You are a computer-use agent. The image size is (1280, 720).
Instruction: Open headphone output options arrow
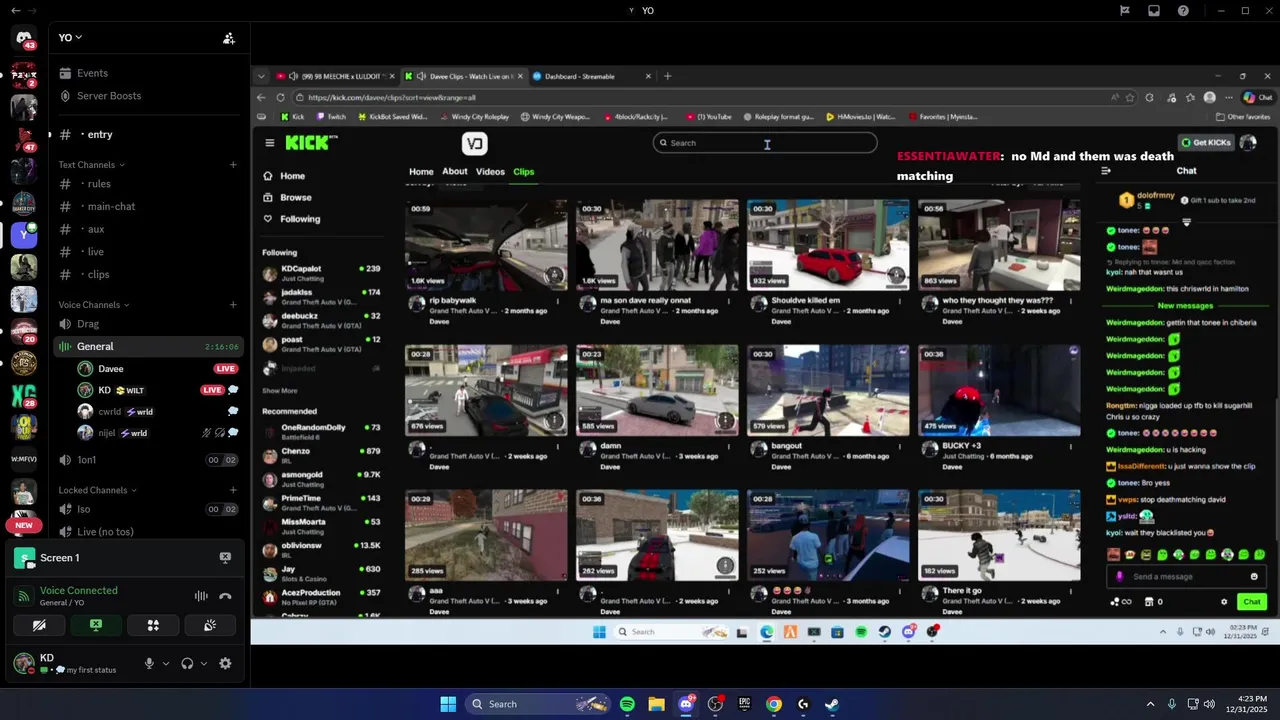[204, 663]
